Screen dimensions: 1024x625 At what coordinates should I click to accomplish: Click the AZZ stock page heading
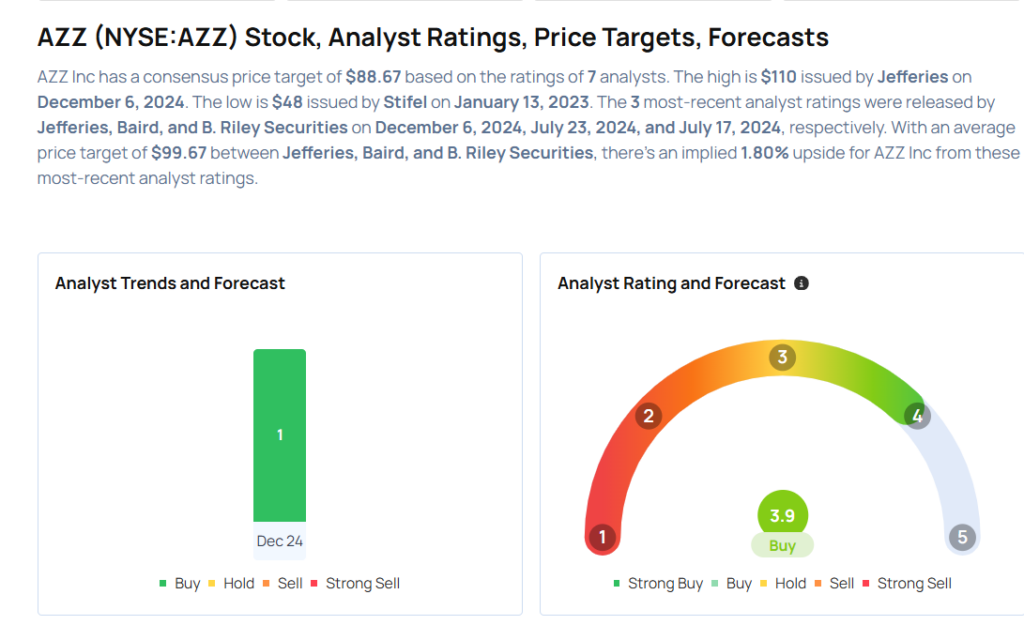coord(433,38)
